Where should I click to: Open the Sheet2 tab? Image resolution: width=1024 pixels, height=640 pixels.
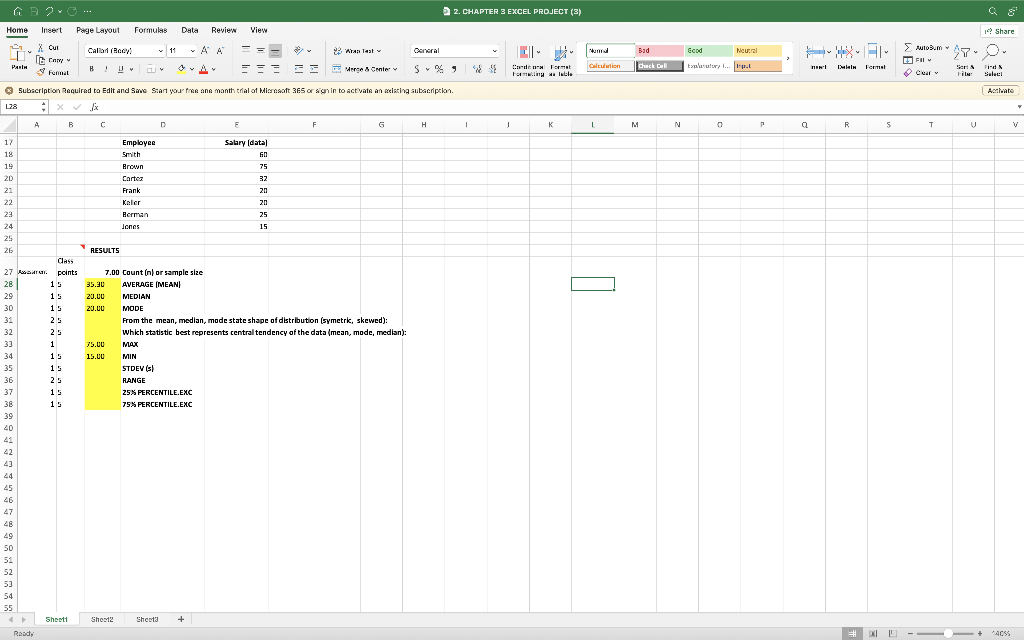pyautogui.click(x=101, y=619)
